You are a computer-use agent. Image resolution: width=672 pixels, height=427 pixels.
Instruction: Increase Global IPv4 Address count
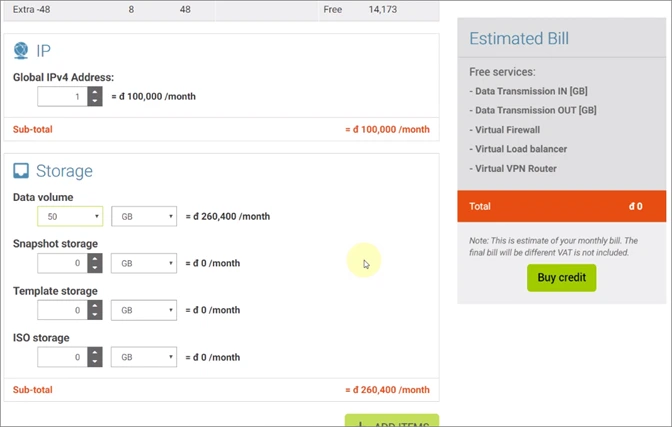pyautogui.click(x=95, y=91)
